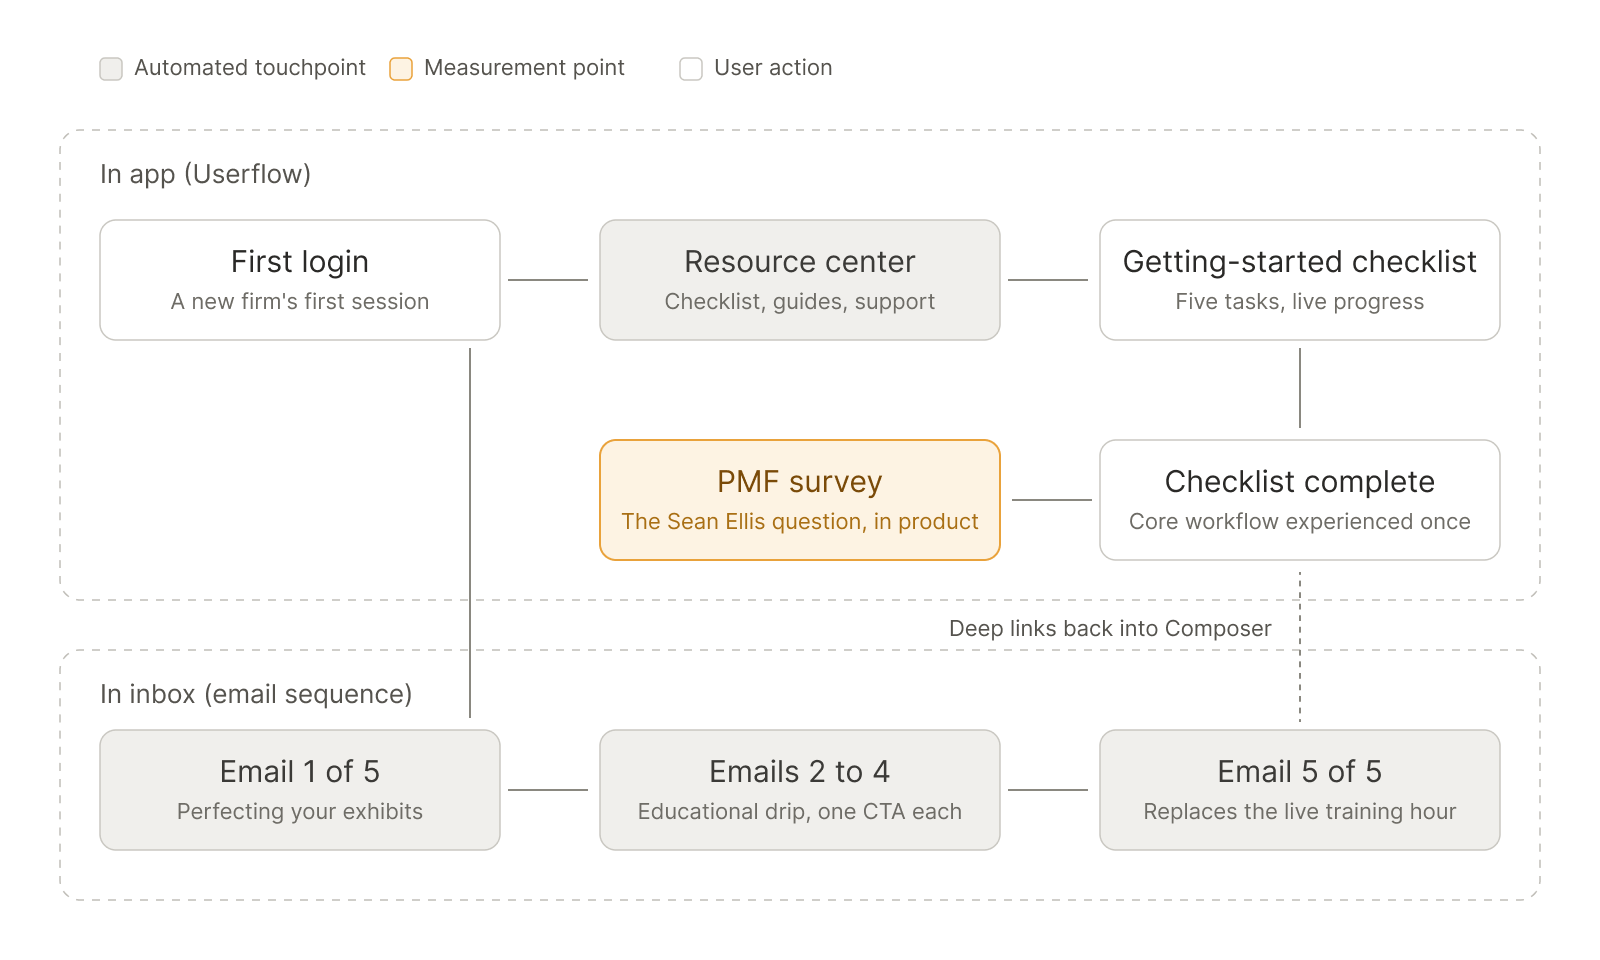Select the Checklist complete node
The width and height of the screenshot is (1600, 960).
pyautogui.click(x=1300, y=500)
